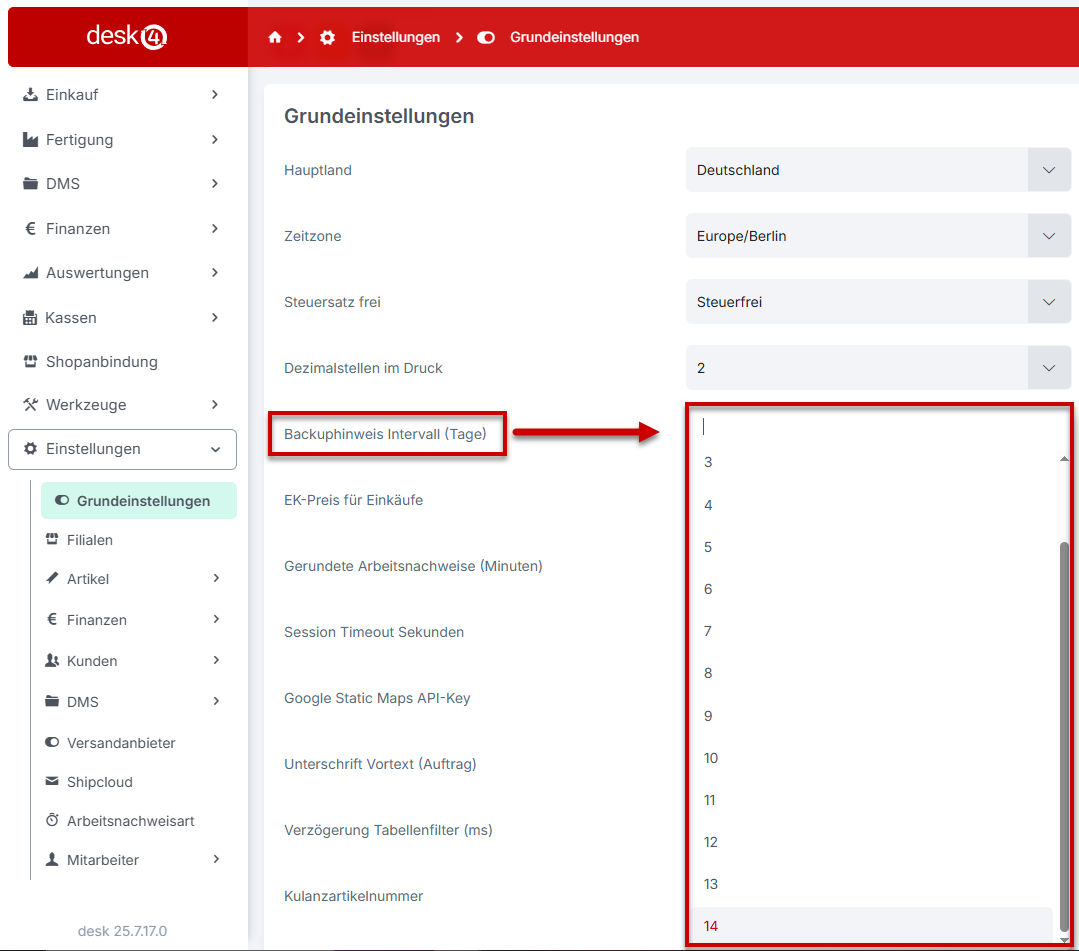This screenshot has width=1079, height=951.
Task: Click the Arbeitsnachweisart stopwatch icon
Action: click(x=53, y=821)
